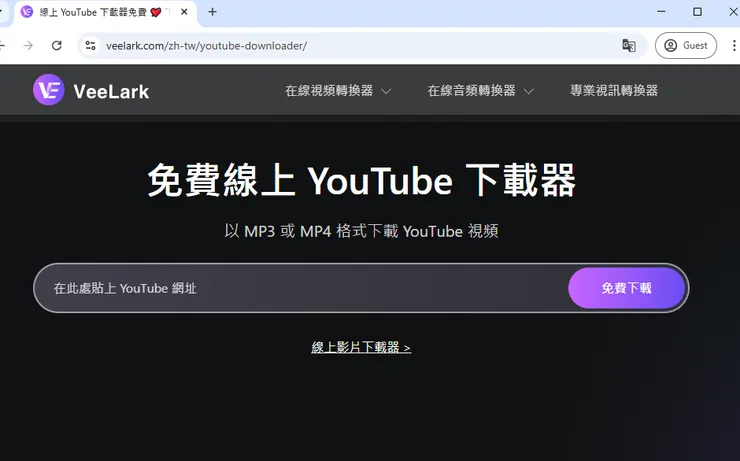Open the 專業視訊轉換器 menu item
Viewport: 740px width, 461px height.
click(x=614, y=91)
